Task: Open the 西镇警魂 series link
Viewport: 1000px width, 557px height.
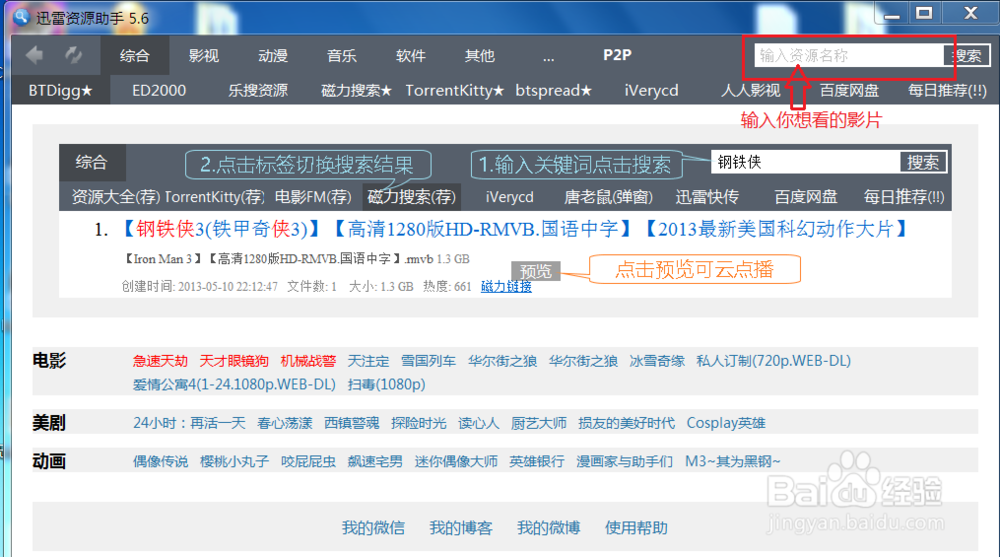Action: (352, 423)
